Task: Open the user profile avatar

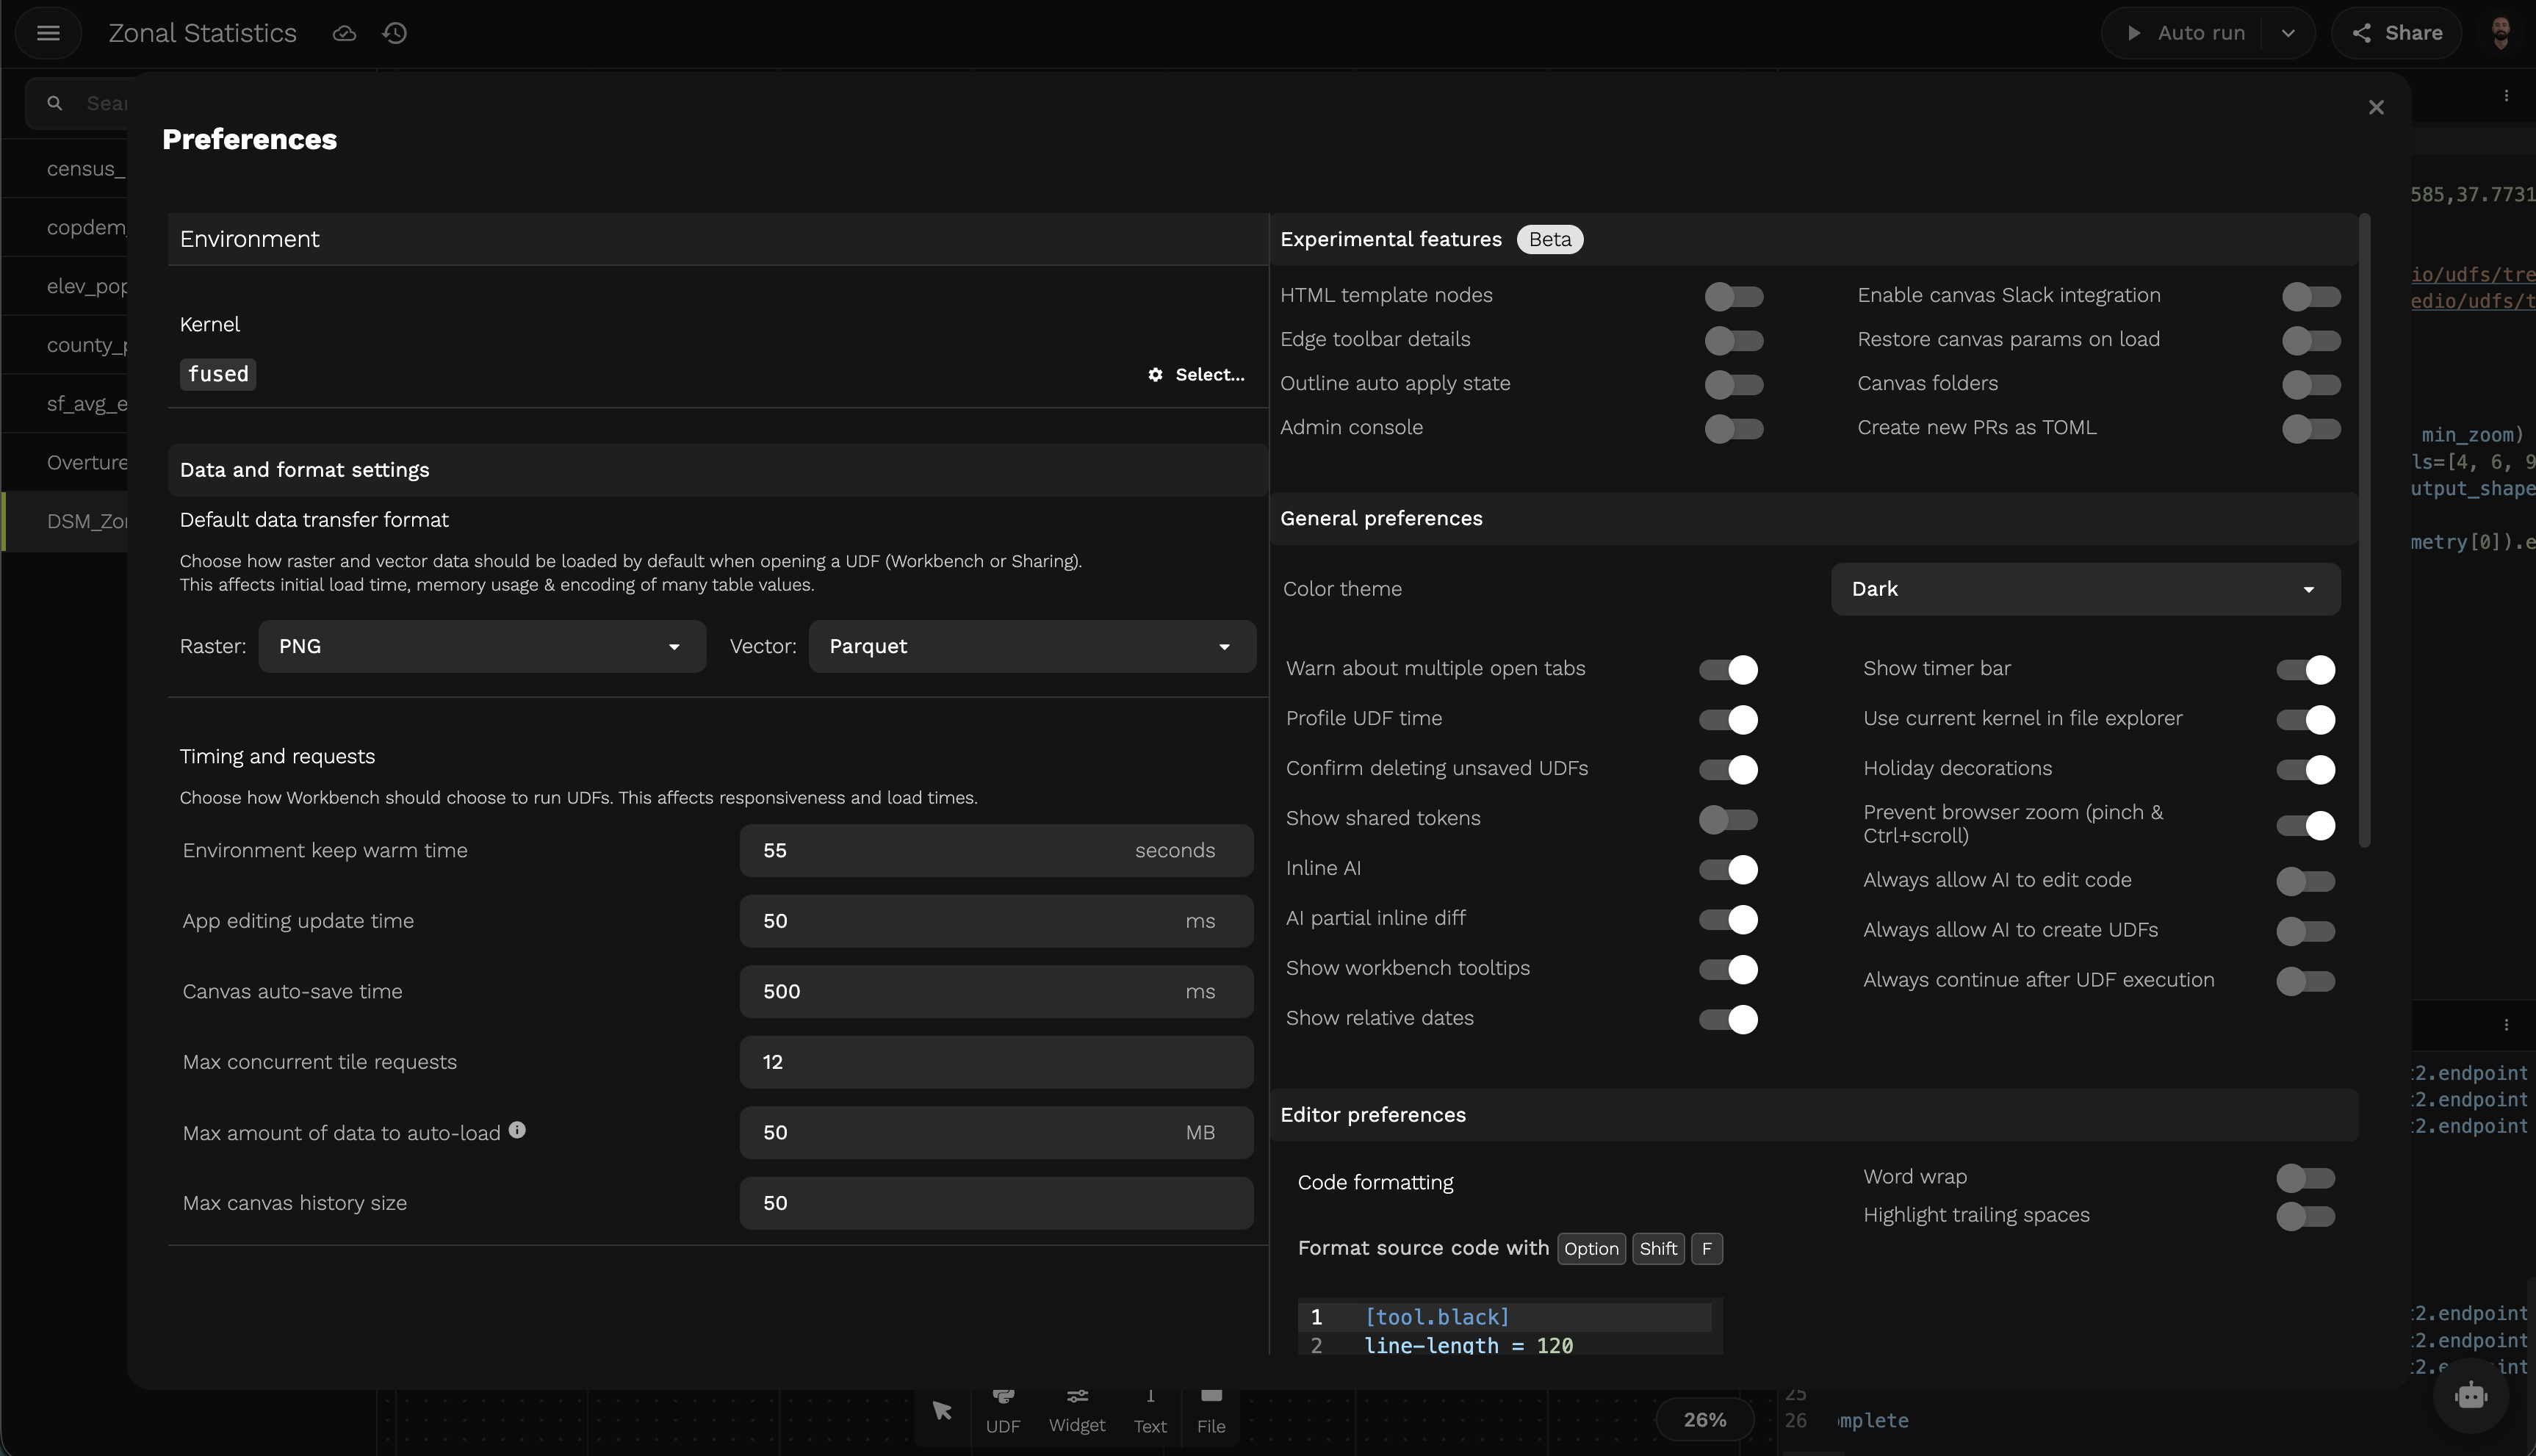Action: [2501, 33]
